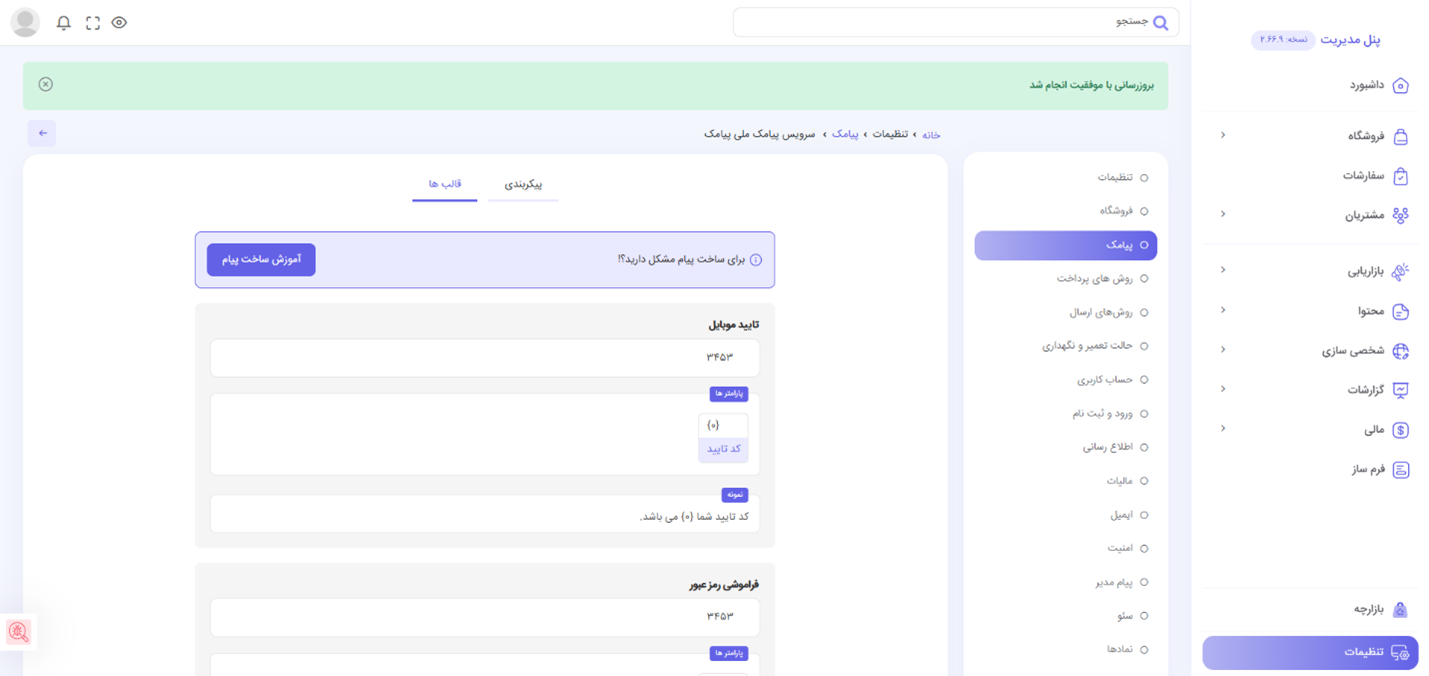Click the user avatar profile icon
This screenshot has height=676, width=1429.
tap(25, 23)
